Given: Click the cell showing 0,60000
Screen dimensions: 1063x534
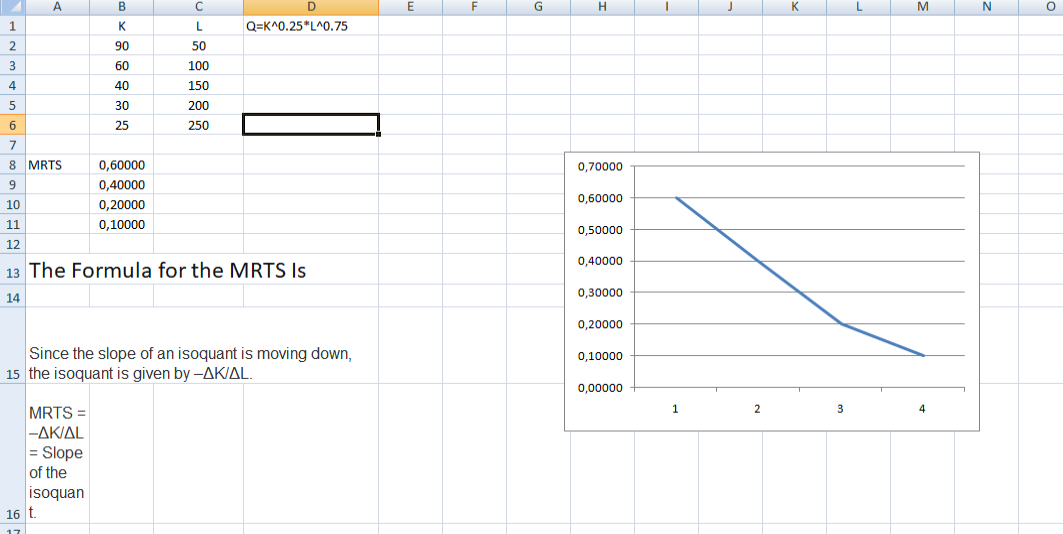Looking at the screenshot, I should (121, 165).
